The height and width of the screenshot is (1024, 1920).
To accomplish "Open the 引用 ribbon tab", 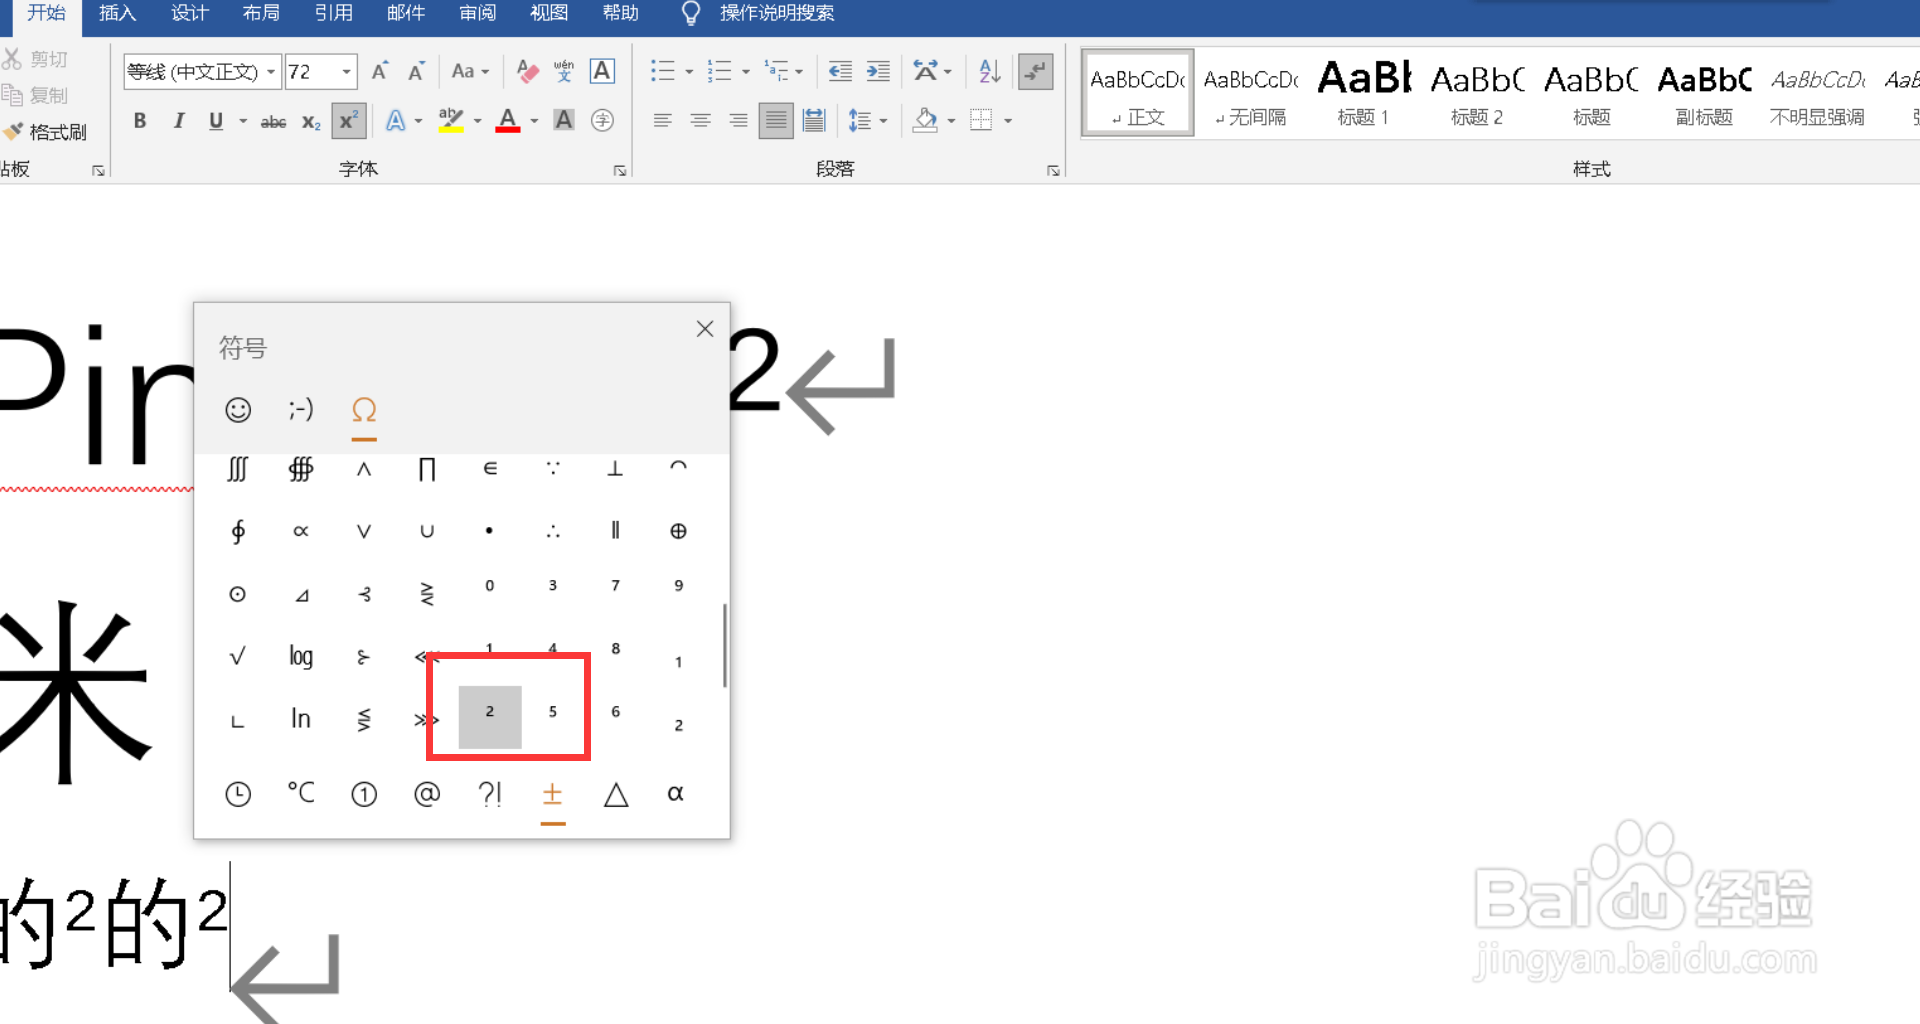I will [333, 13].
